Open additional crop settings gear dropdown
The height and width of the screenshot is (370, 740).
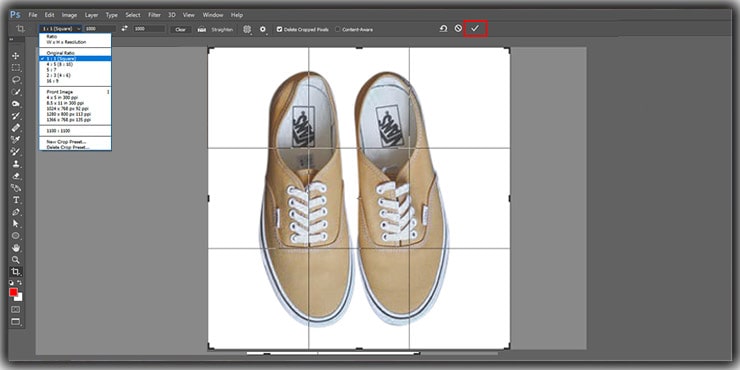263,29
